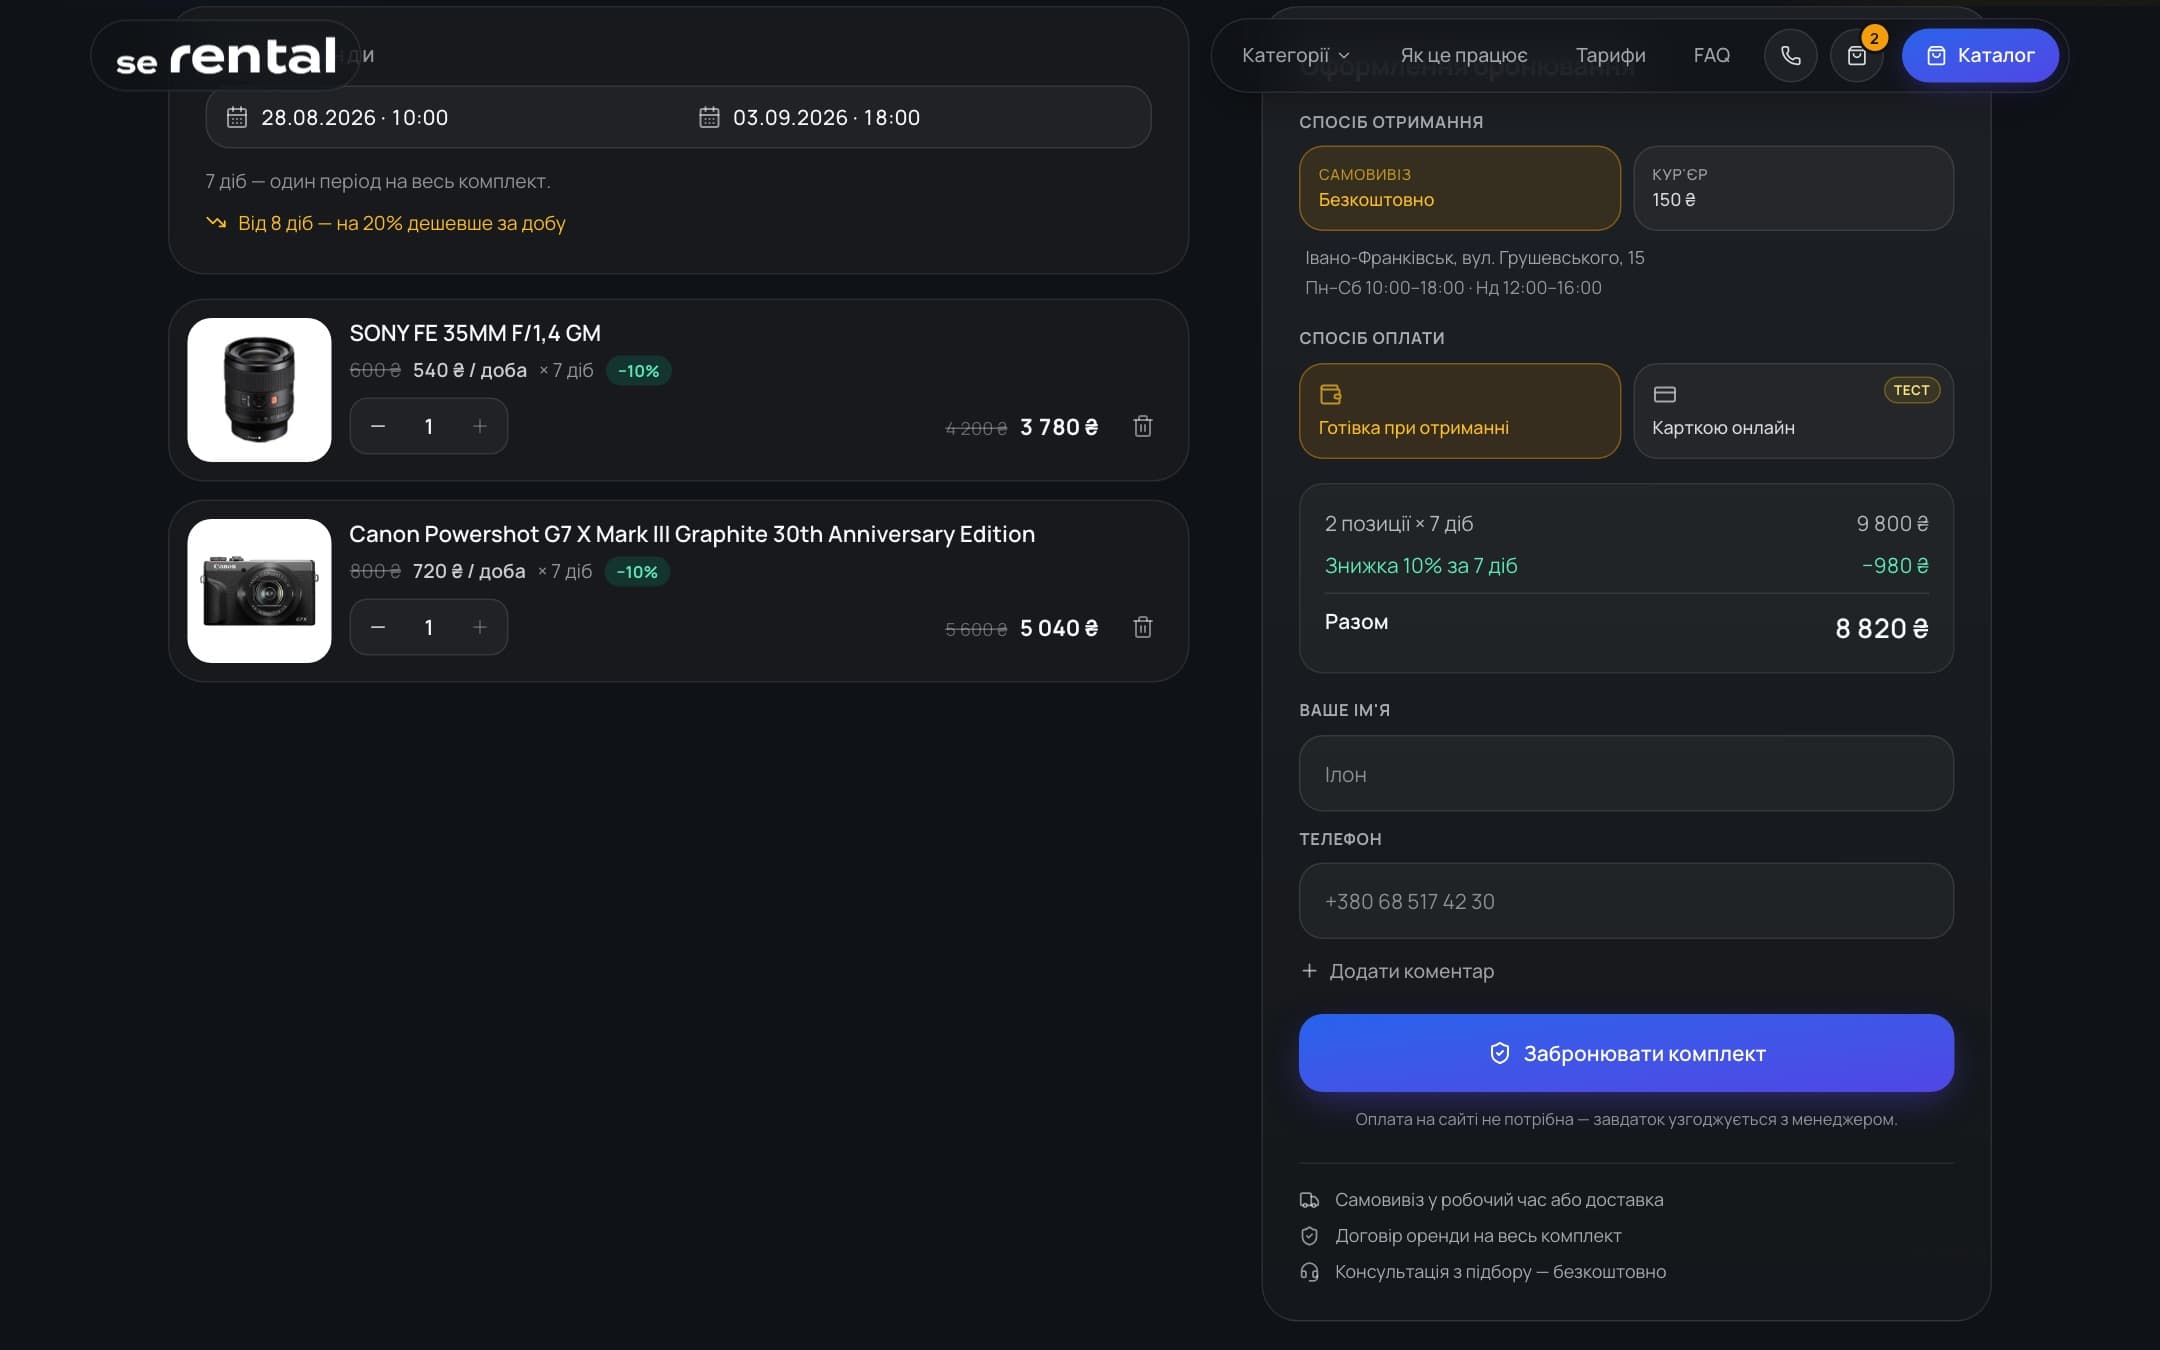
Task: Click Консультація з підбору — безкоштовно note
Action: tap(1500, 1272)
